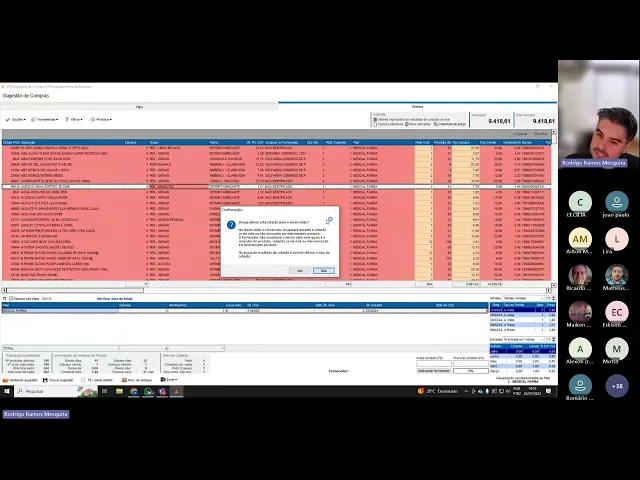
Task: Select participant avatar A (Alexon)
Action: 580,349
